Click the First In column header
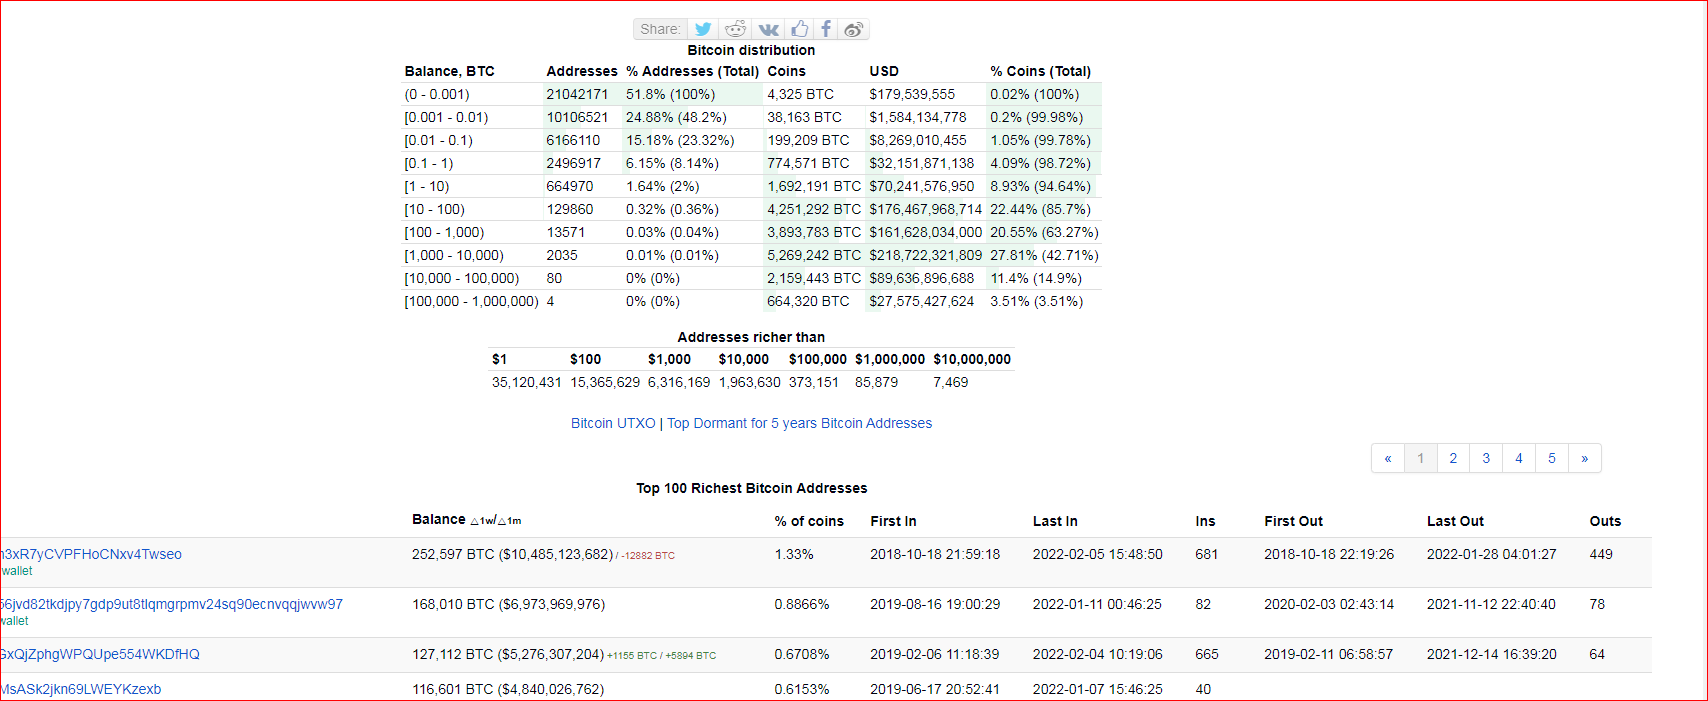The width and height of the screenshot is (1708, 701). 893,521
